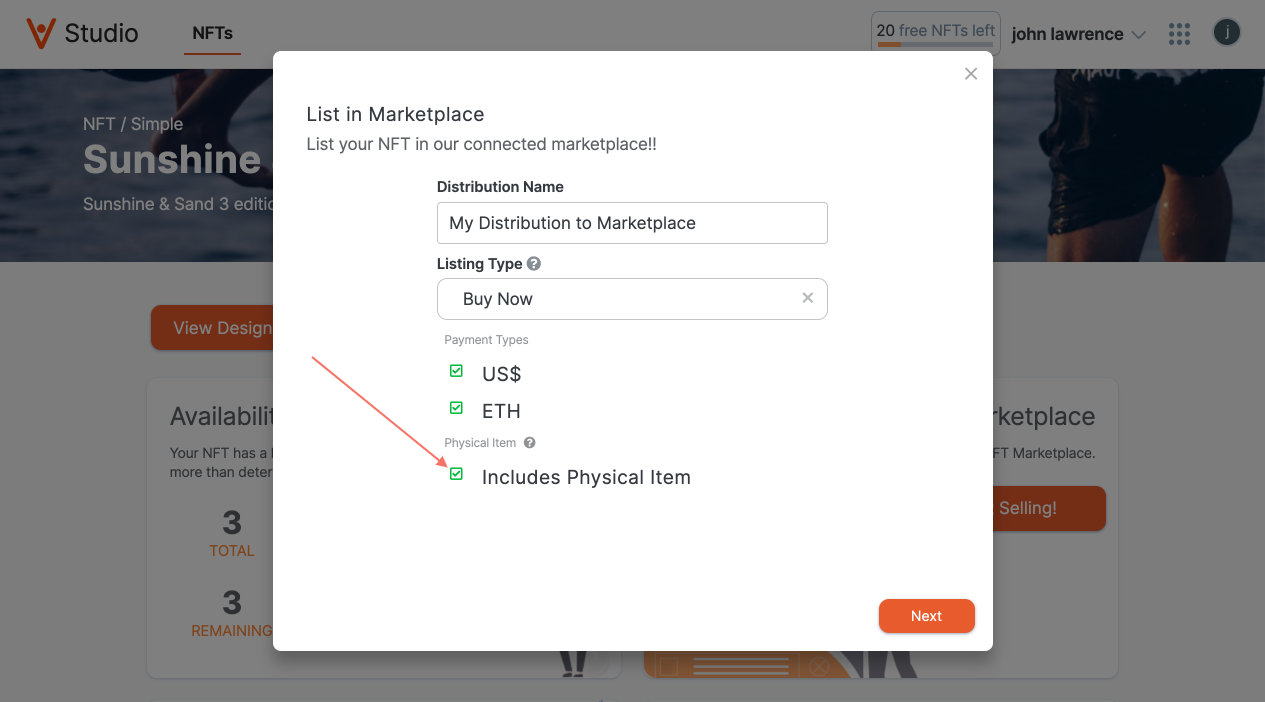Toggle the ETH payment checkbox
The height and width of the screenshot is (702, 1265).
pyautogui.click(x=456, y=408)
